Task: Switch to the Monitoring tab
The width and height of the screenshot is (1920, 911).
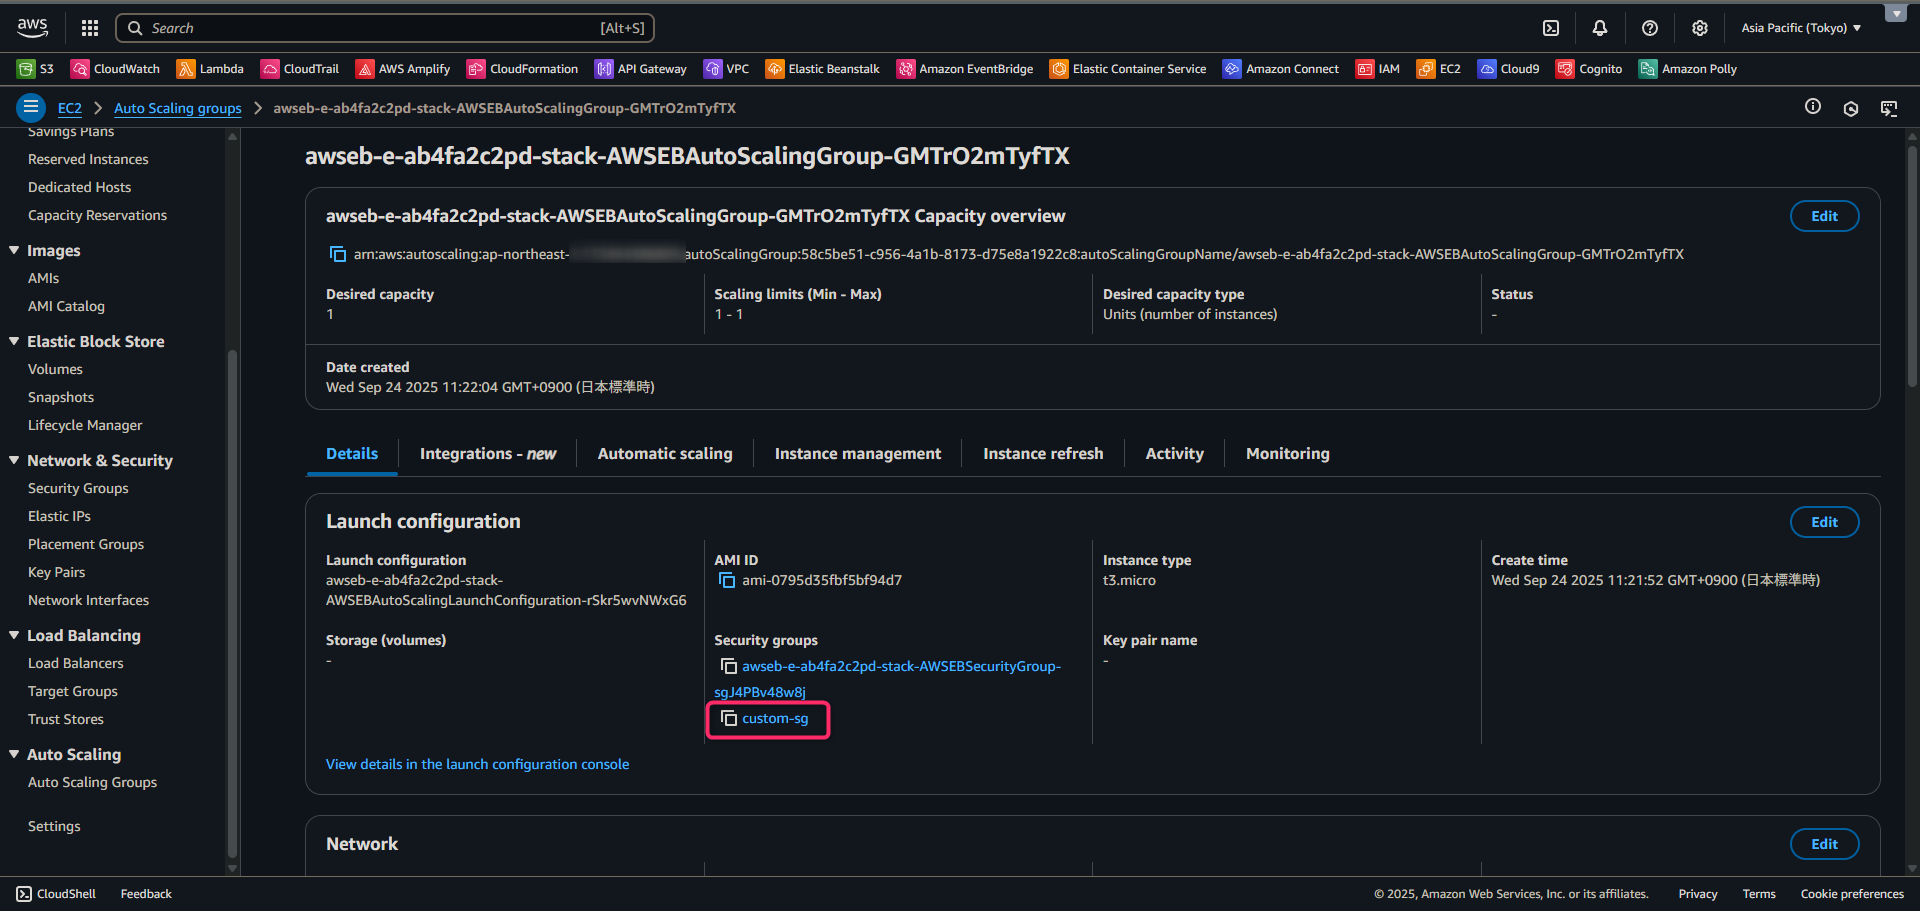Action: (1288, 454)
